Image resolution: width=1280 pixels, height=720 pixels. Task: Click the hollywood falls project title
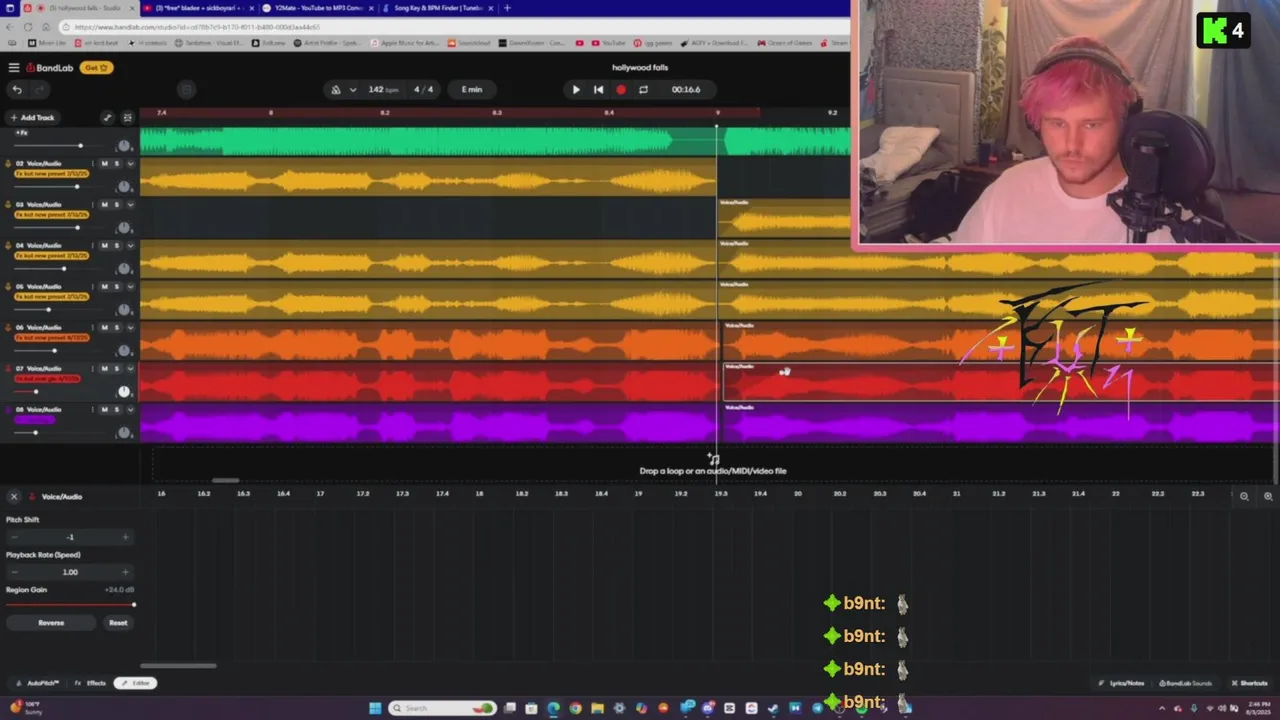640,67
